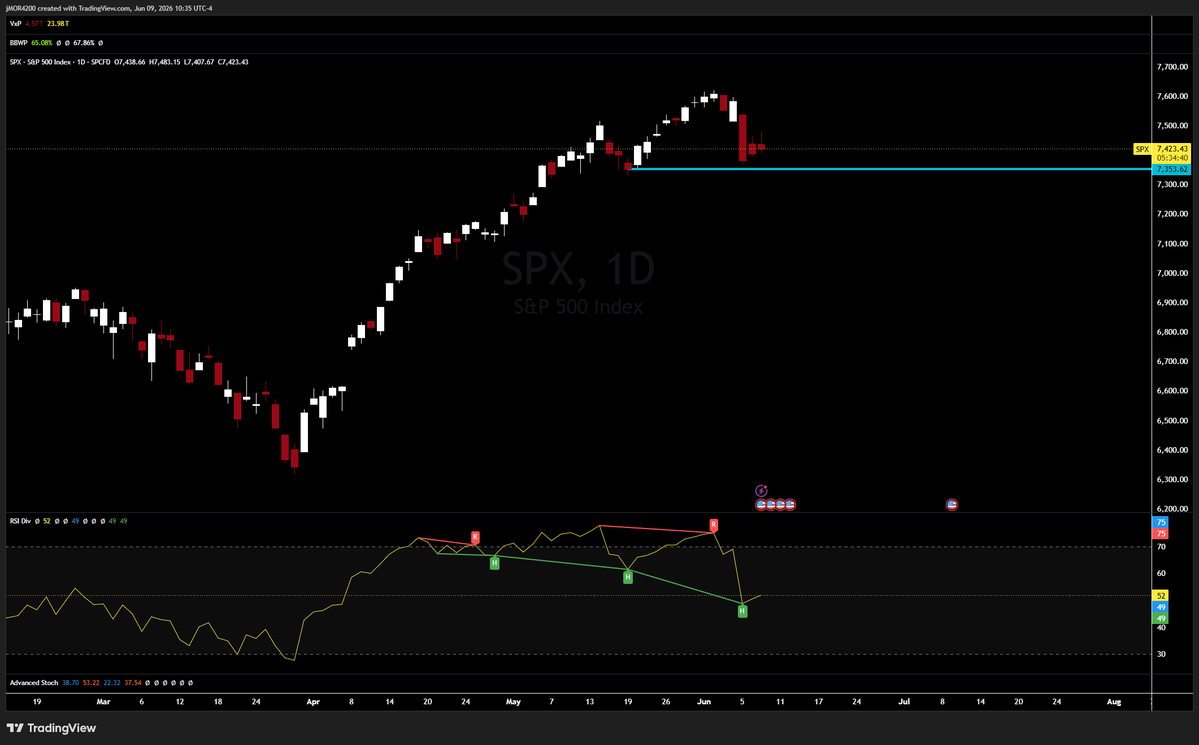
Task: Click the 70 level on RSI scale
Action: (1161, 547)
